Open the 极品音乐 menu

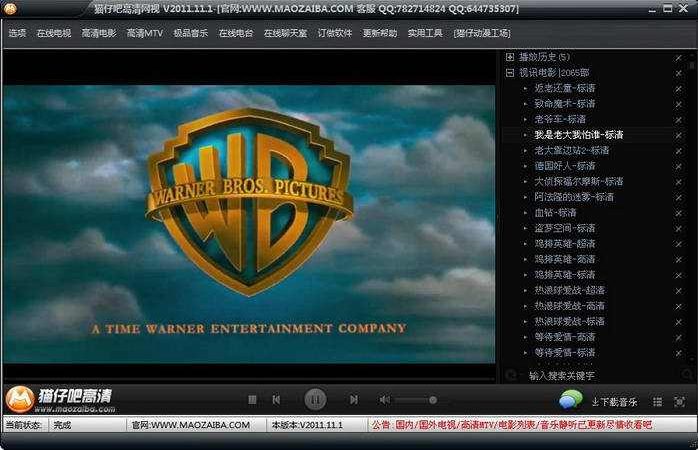click(191, 33)
